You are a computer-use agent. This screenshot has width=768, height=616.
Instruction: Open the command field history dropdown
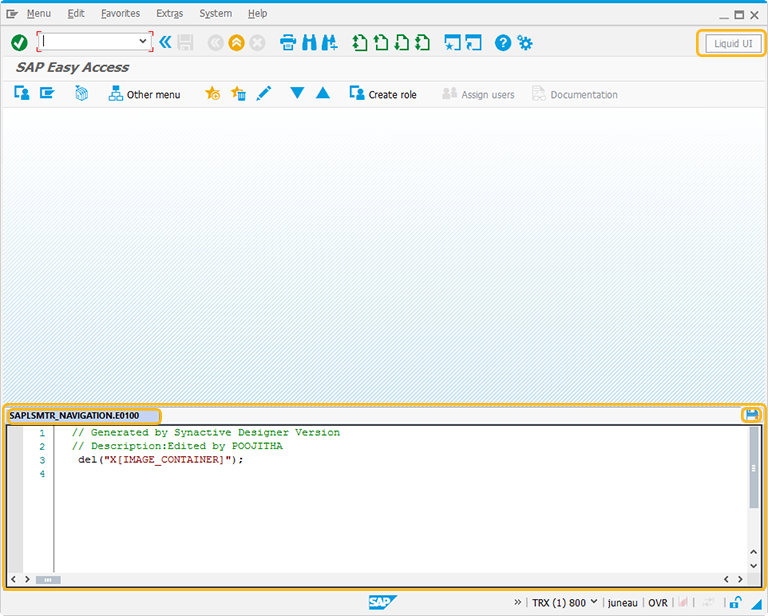coord(143,41)
